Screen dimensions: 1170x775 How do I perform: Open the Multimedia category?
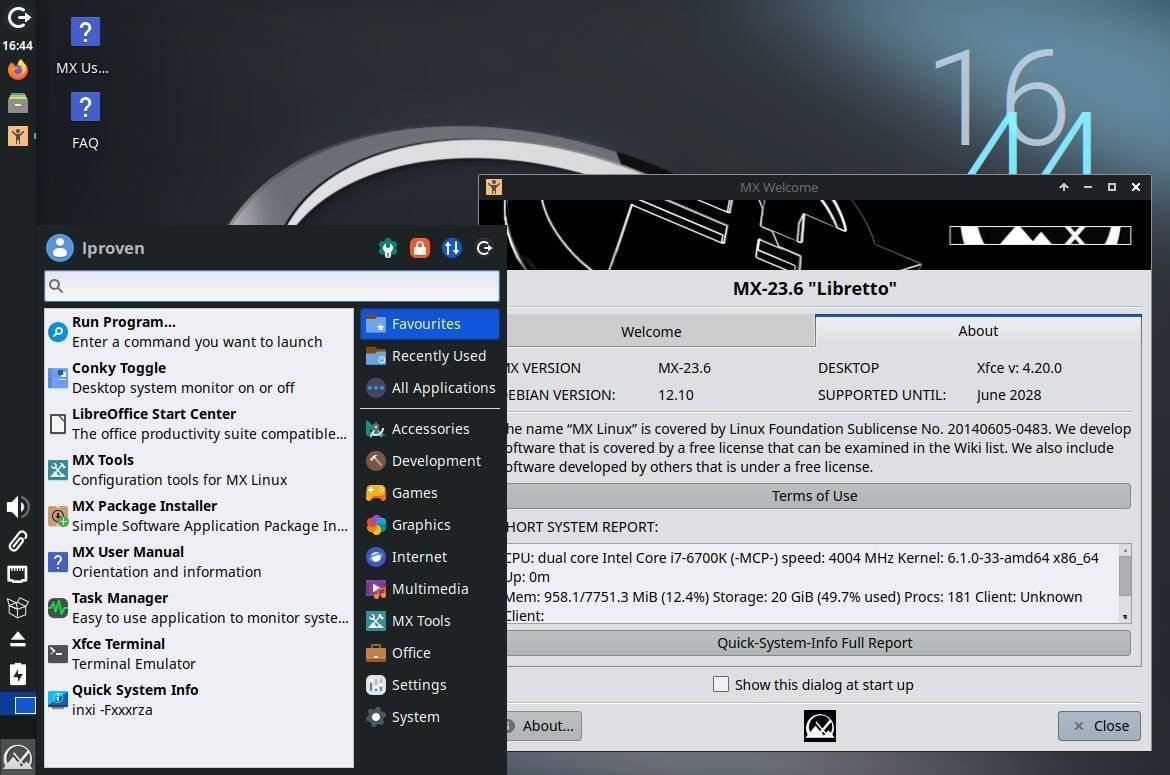[x=430, y=589]
